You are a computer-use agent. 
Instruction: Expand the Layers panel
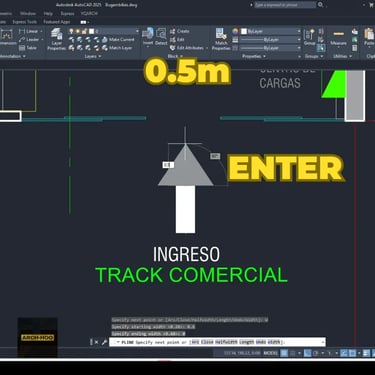click(93, 56)
